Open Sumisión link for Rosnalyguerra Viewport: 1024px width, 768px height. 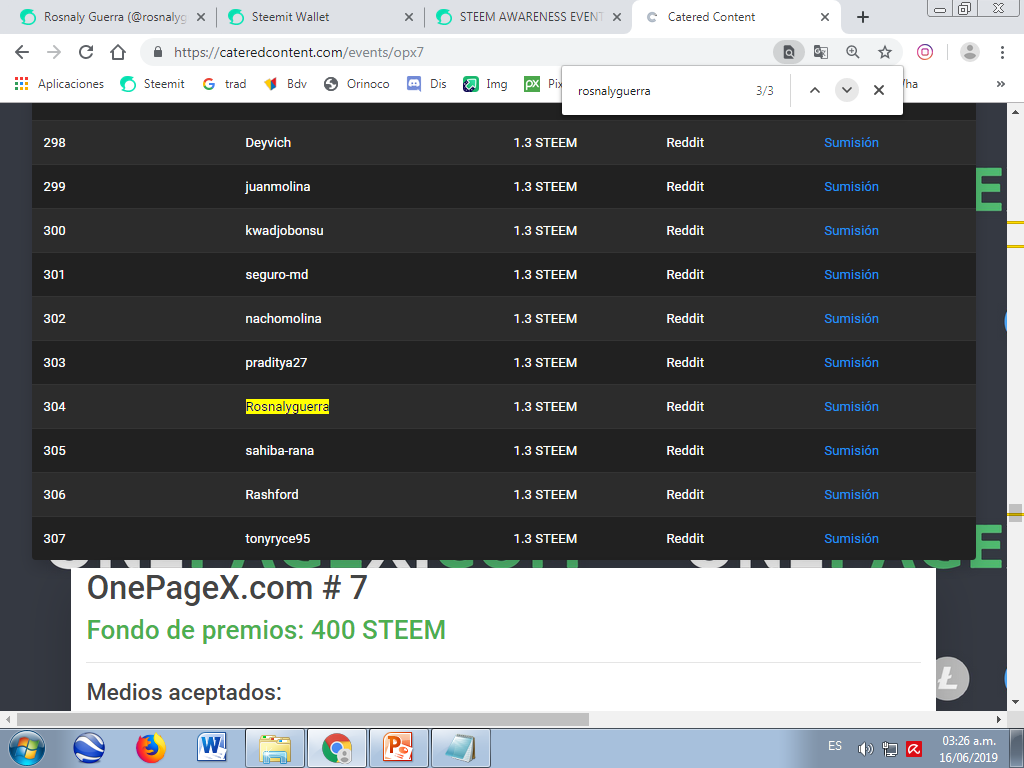pyautogui.click(x=851, y=406)
